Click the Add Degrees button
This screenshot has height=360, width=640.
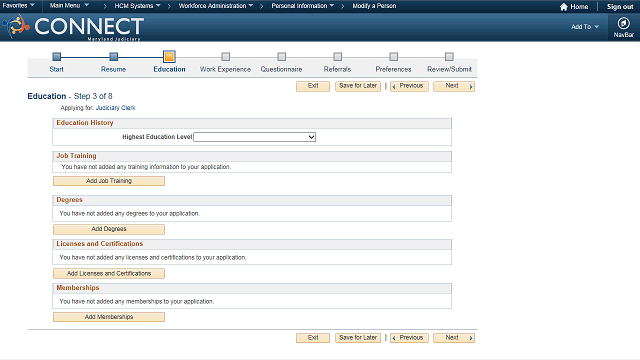point(109,229)
